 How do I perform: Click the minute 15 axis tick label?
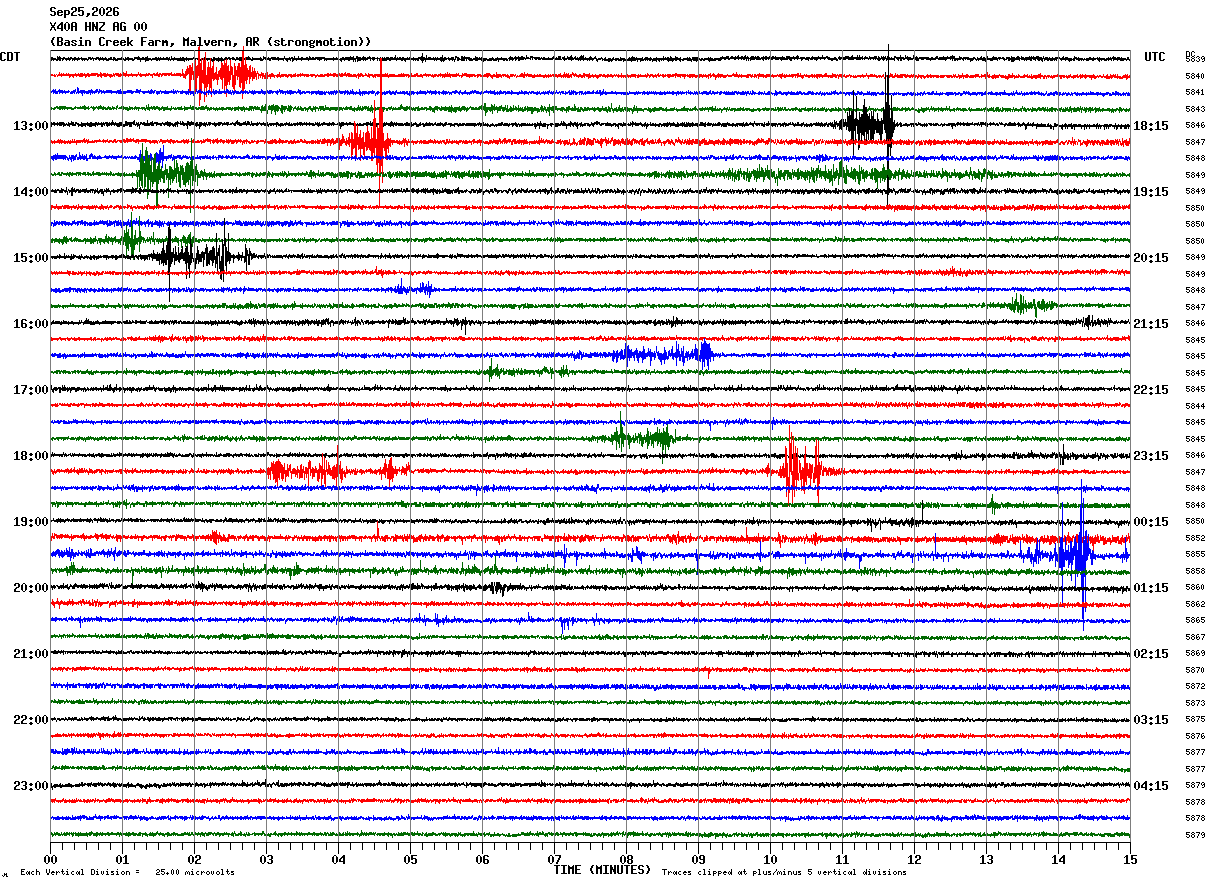pos(1129,859)
